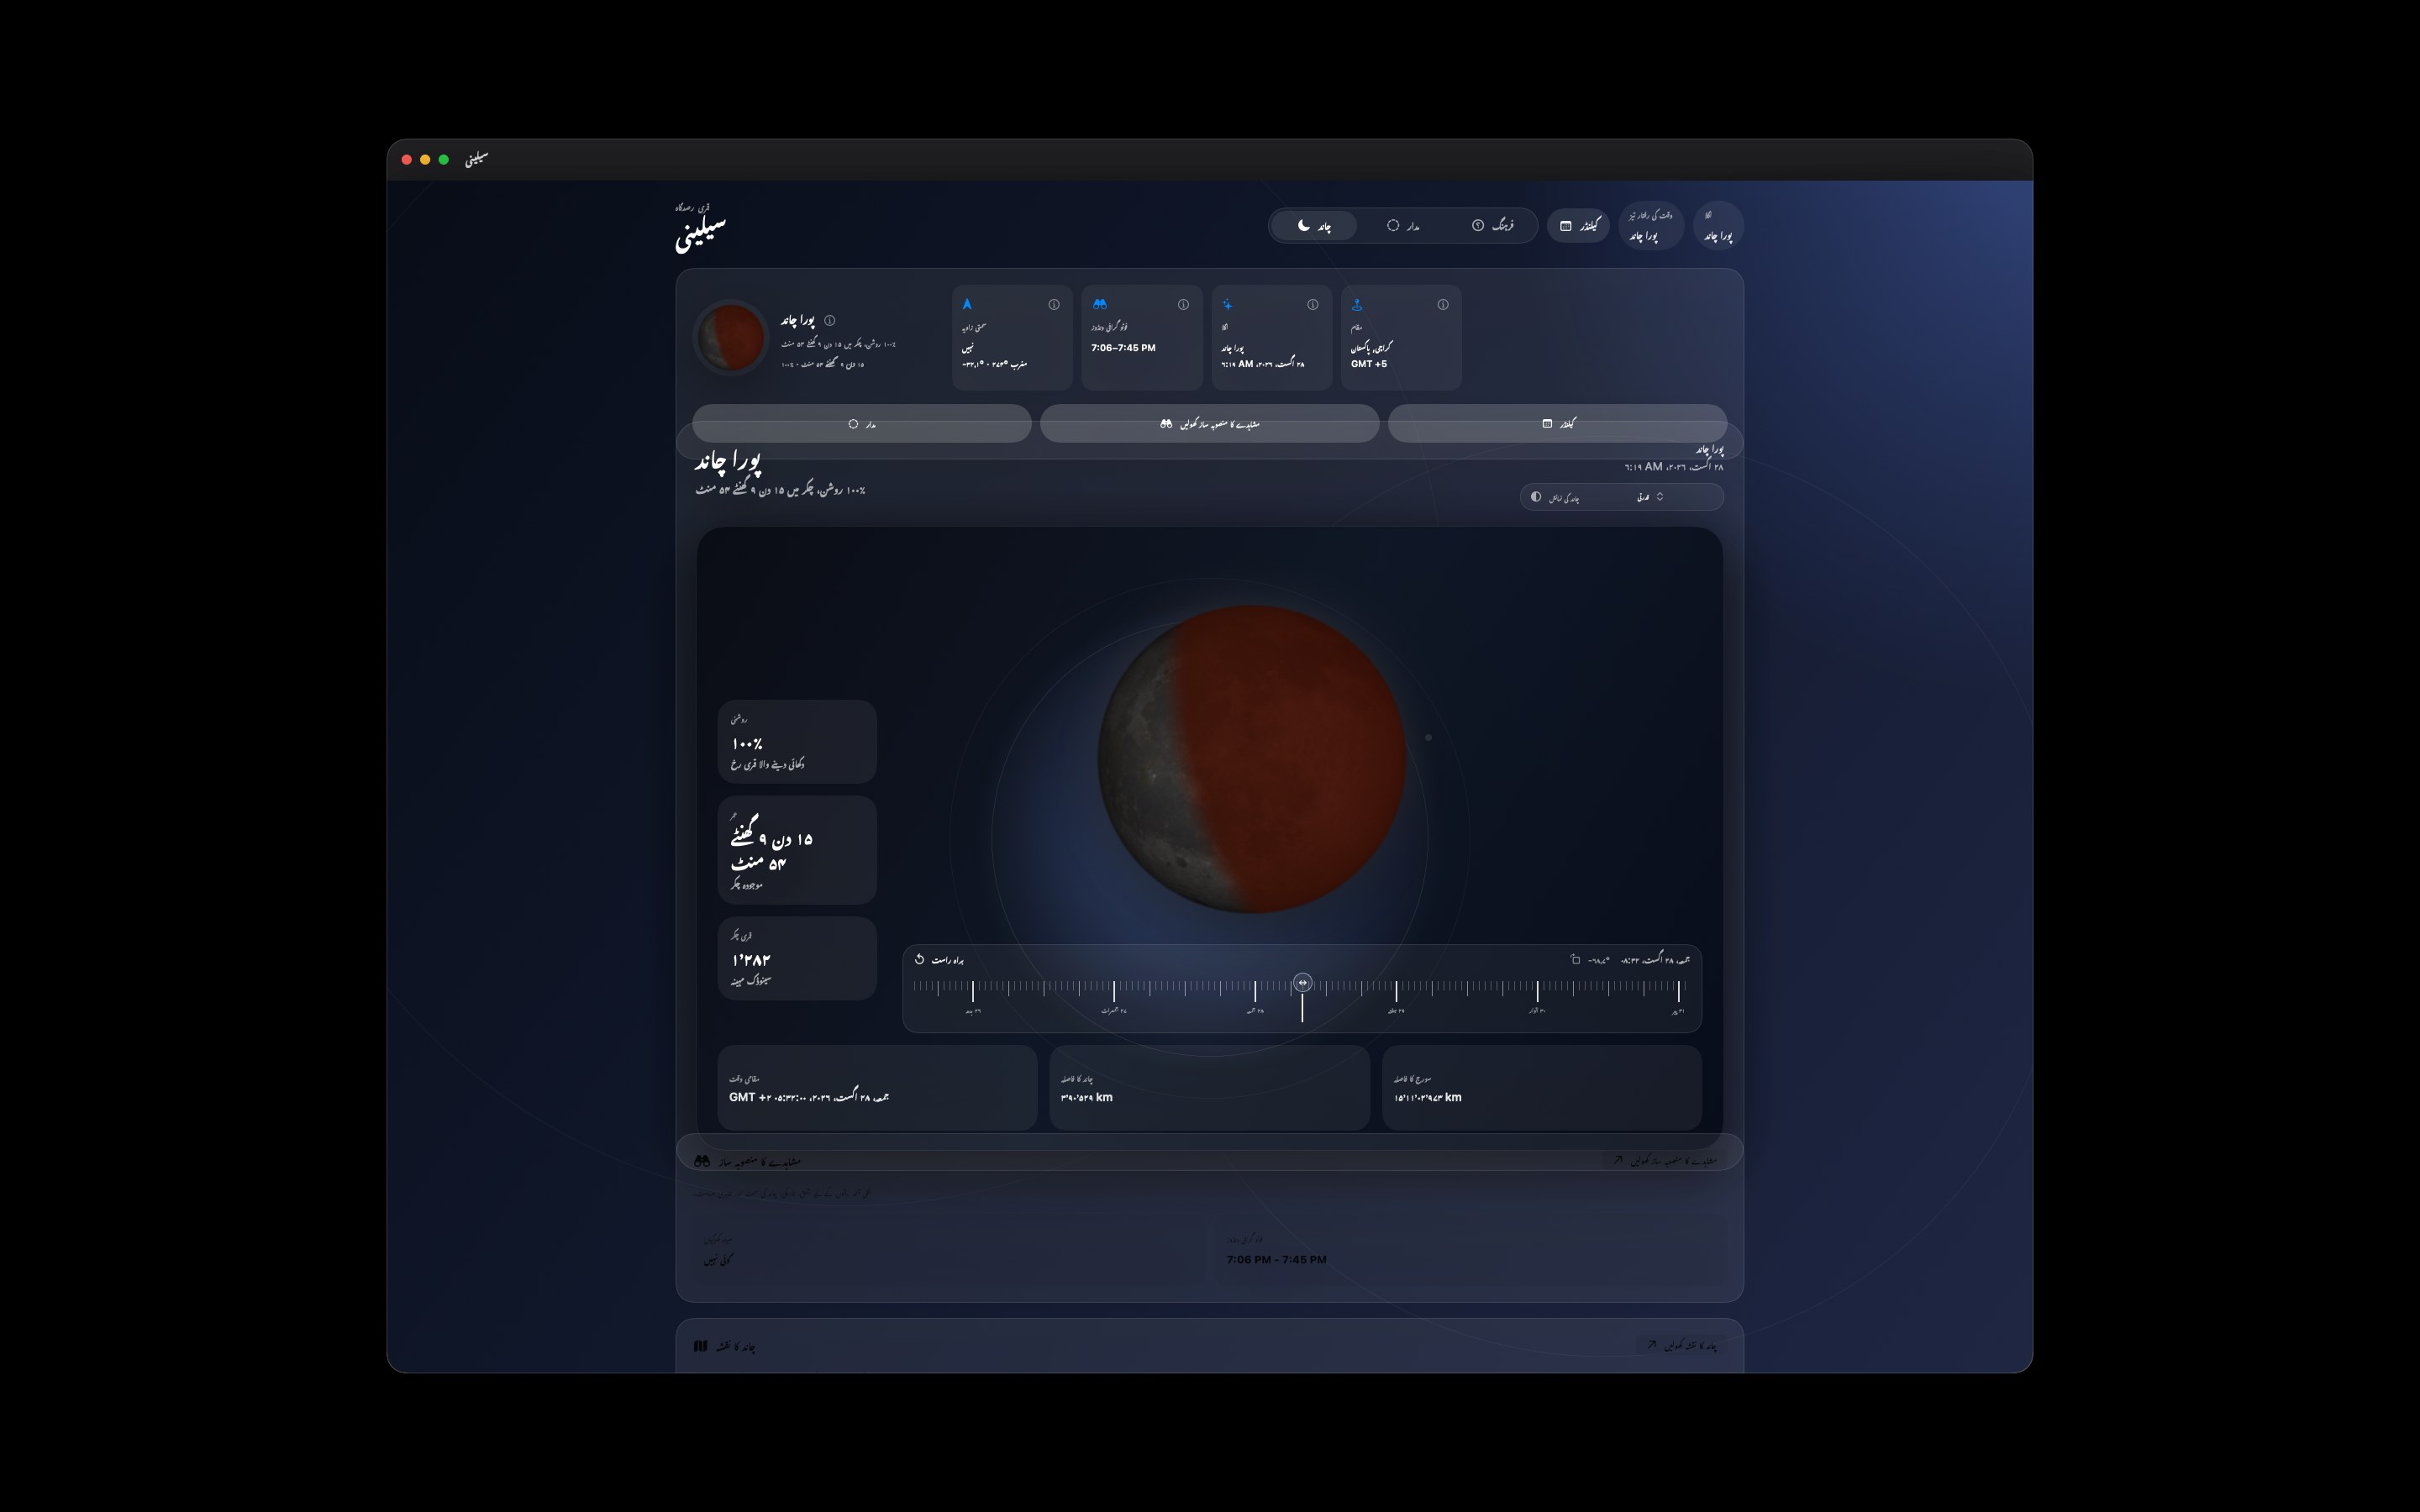Click the blue location pin icon

(x=1357, y=305)
